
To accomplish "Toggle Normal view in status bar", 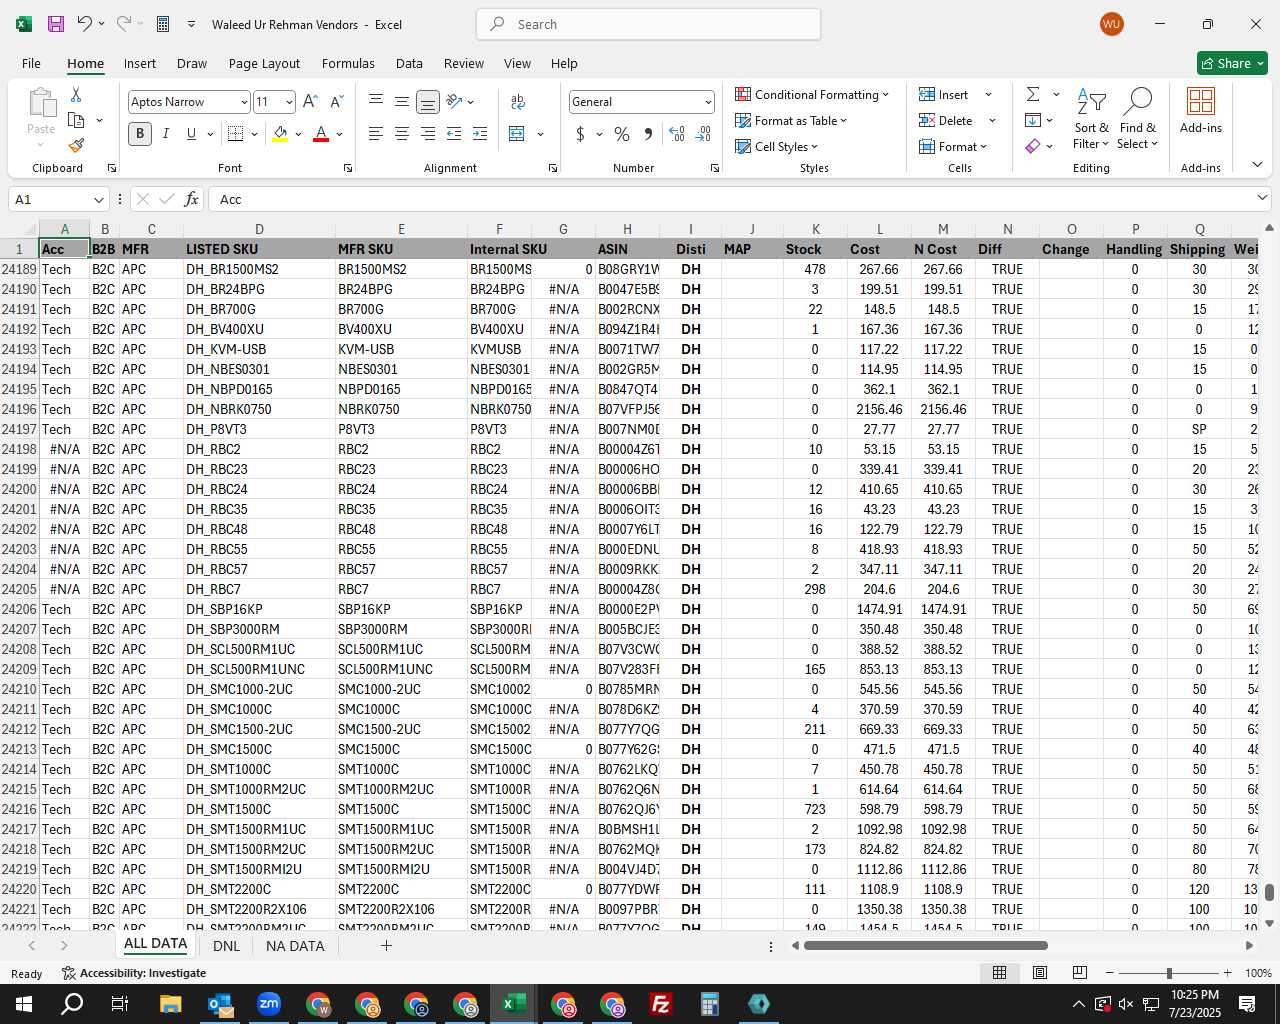I will pos(999,973).
